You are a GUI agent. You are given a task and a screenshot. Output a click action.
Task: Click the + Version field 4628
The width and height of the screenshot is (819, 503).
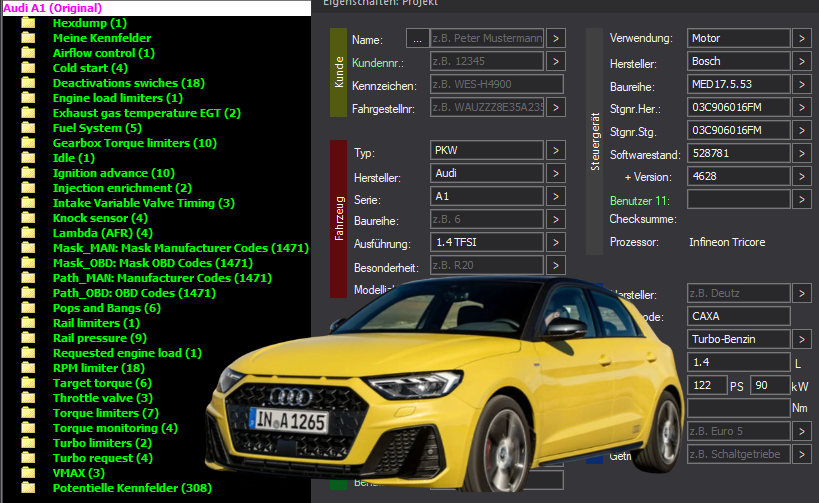[x=739, y=176]
